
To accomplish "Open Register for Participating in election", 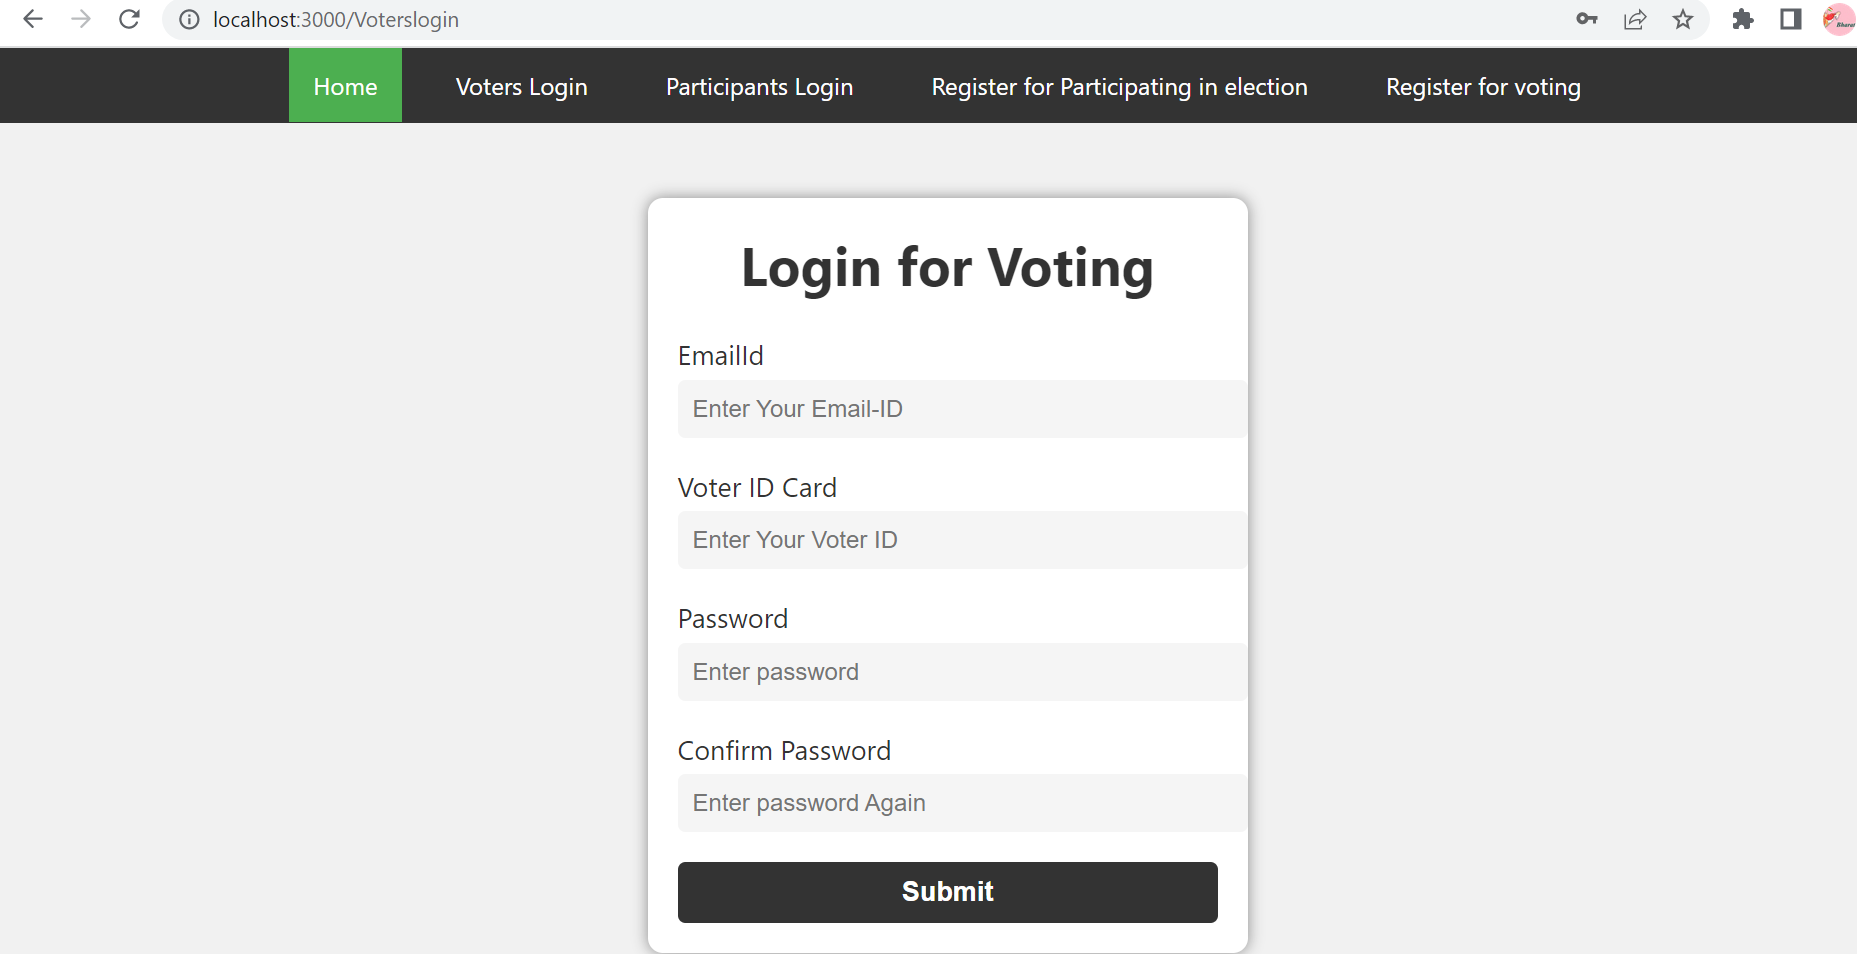I will 1119,86.
